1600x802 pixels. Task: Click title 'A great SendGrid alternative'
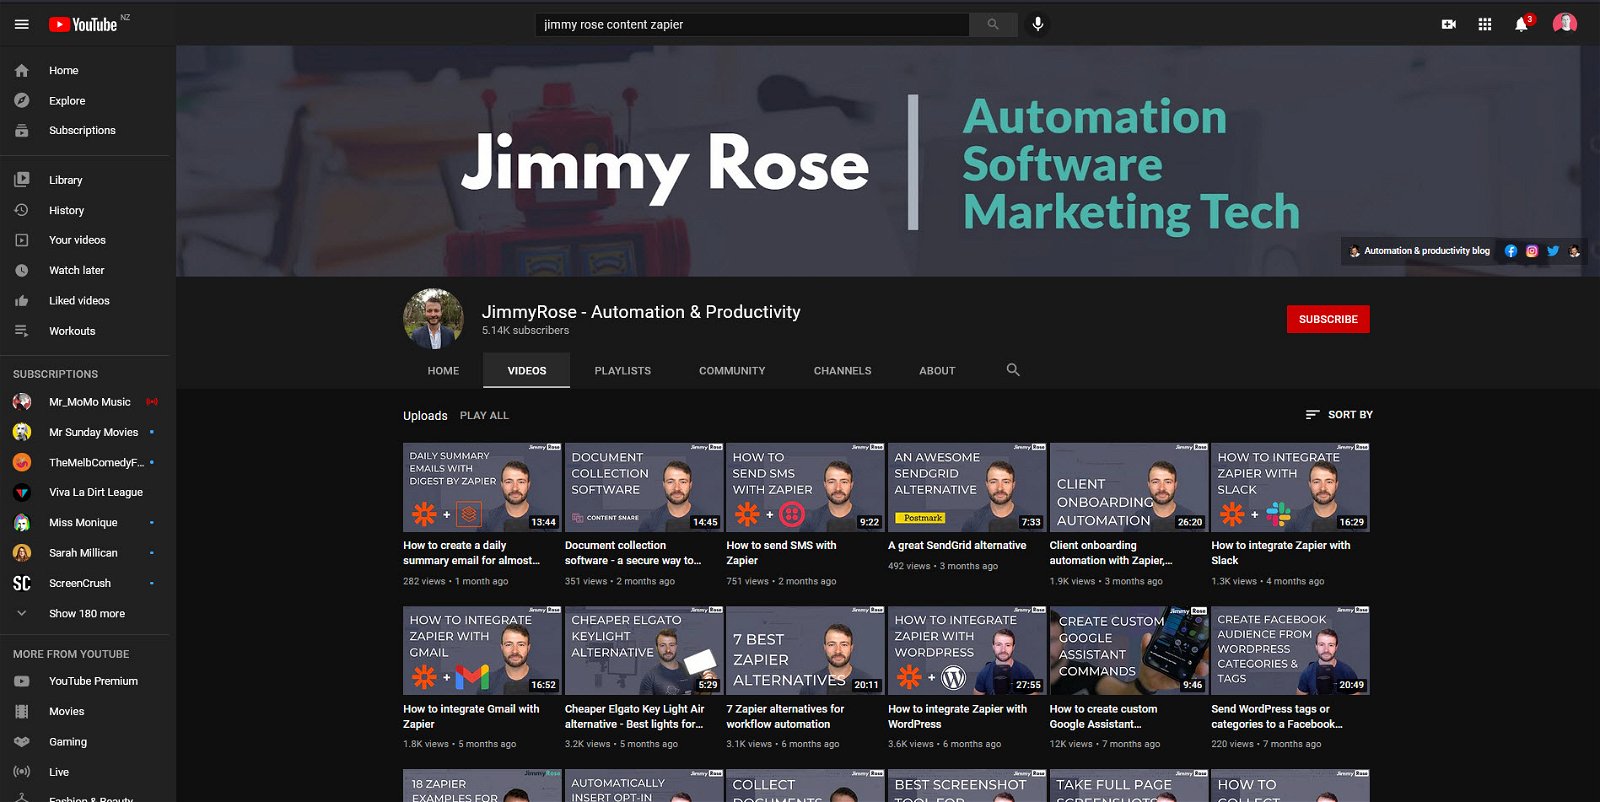tap(957, 545)
